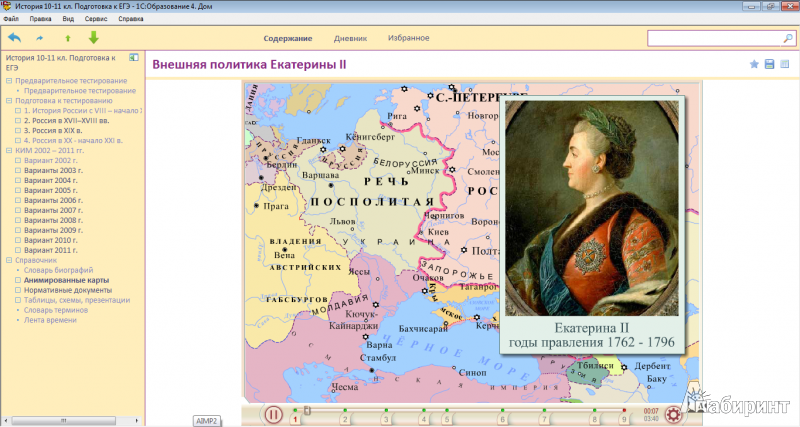The image size is (800, 427).
Task: Open Варианты 2003 г.
Action: click(53, 170)
